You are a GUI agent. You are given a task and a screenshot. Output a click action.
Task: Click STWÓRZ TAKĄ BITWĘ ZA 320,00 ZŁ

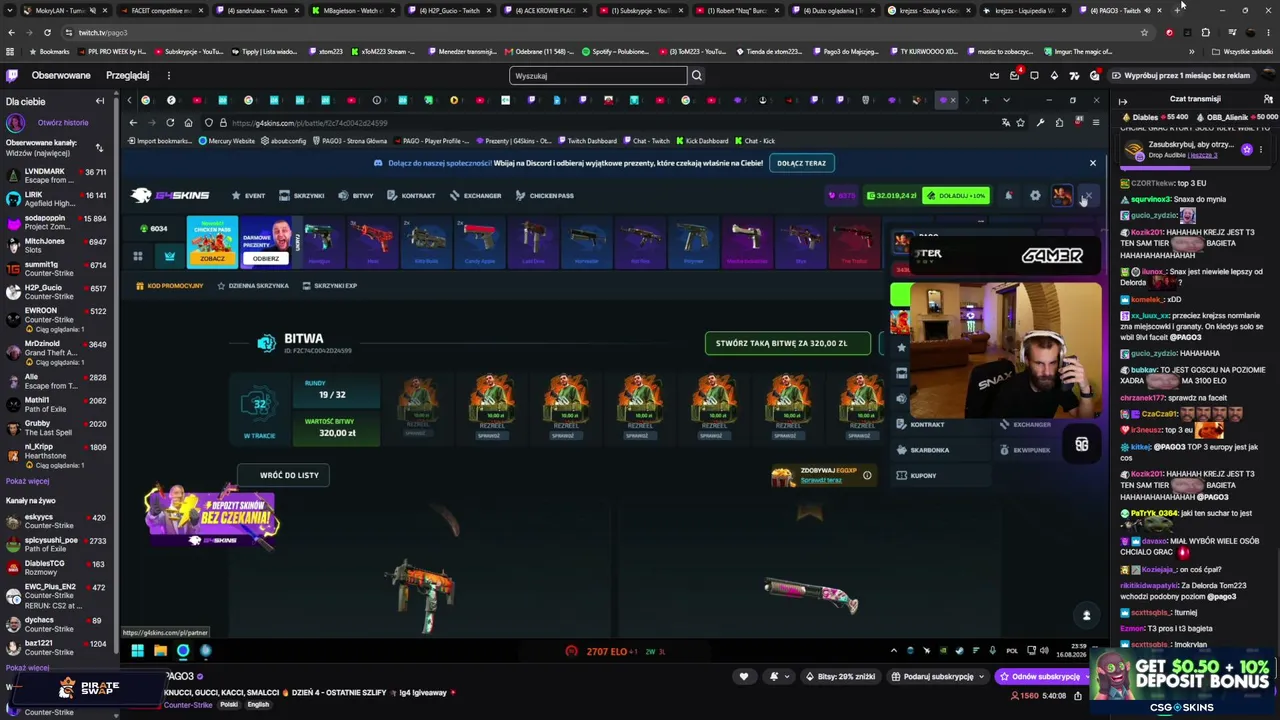click(x=787, y=343)
